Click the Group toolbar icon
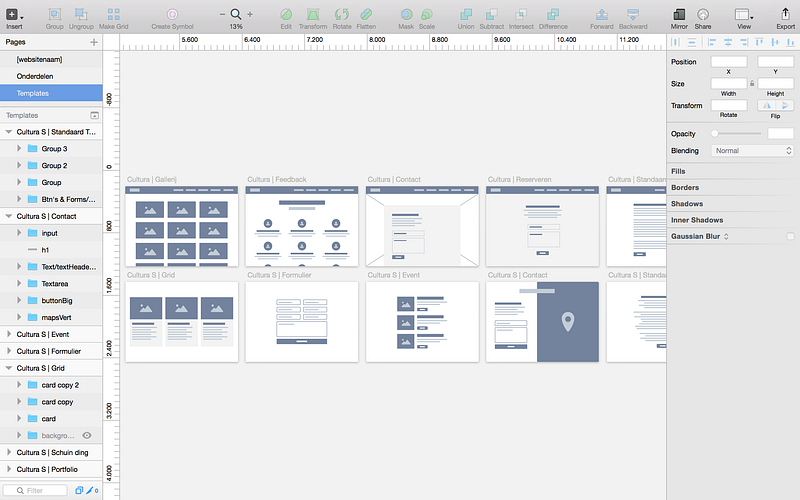 [54, 14]
